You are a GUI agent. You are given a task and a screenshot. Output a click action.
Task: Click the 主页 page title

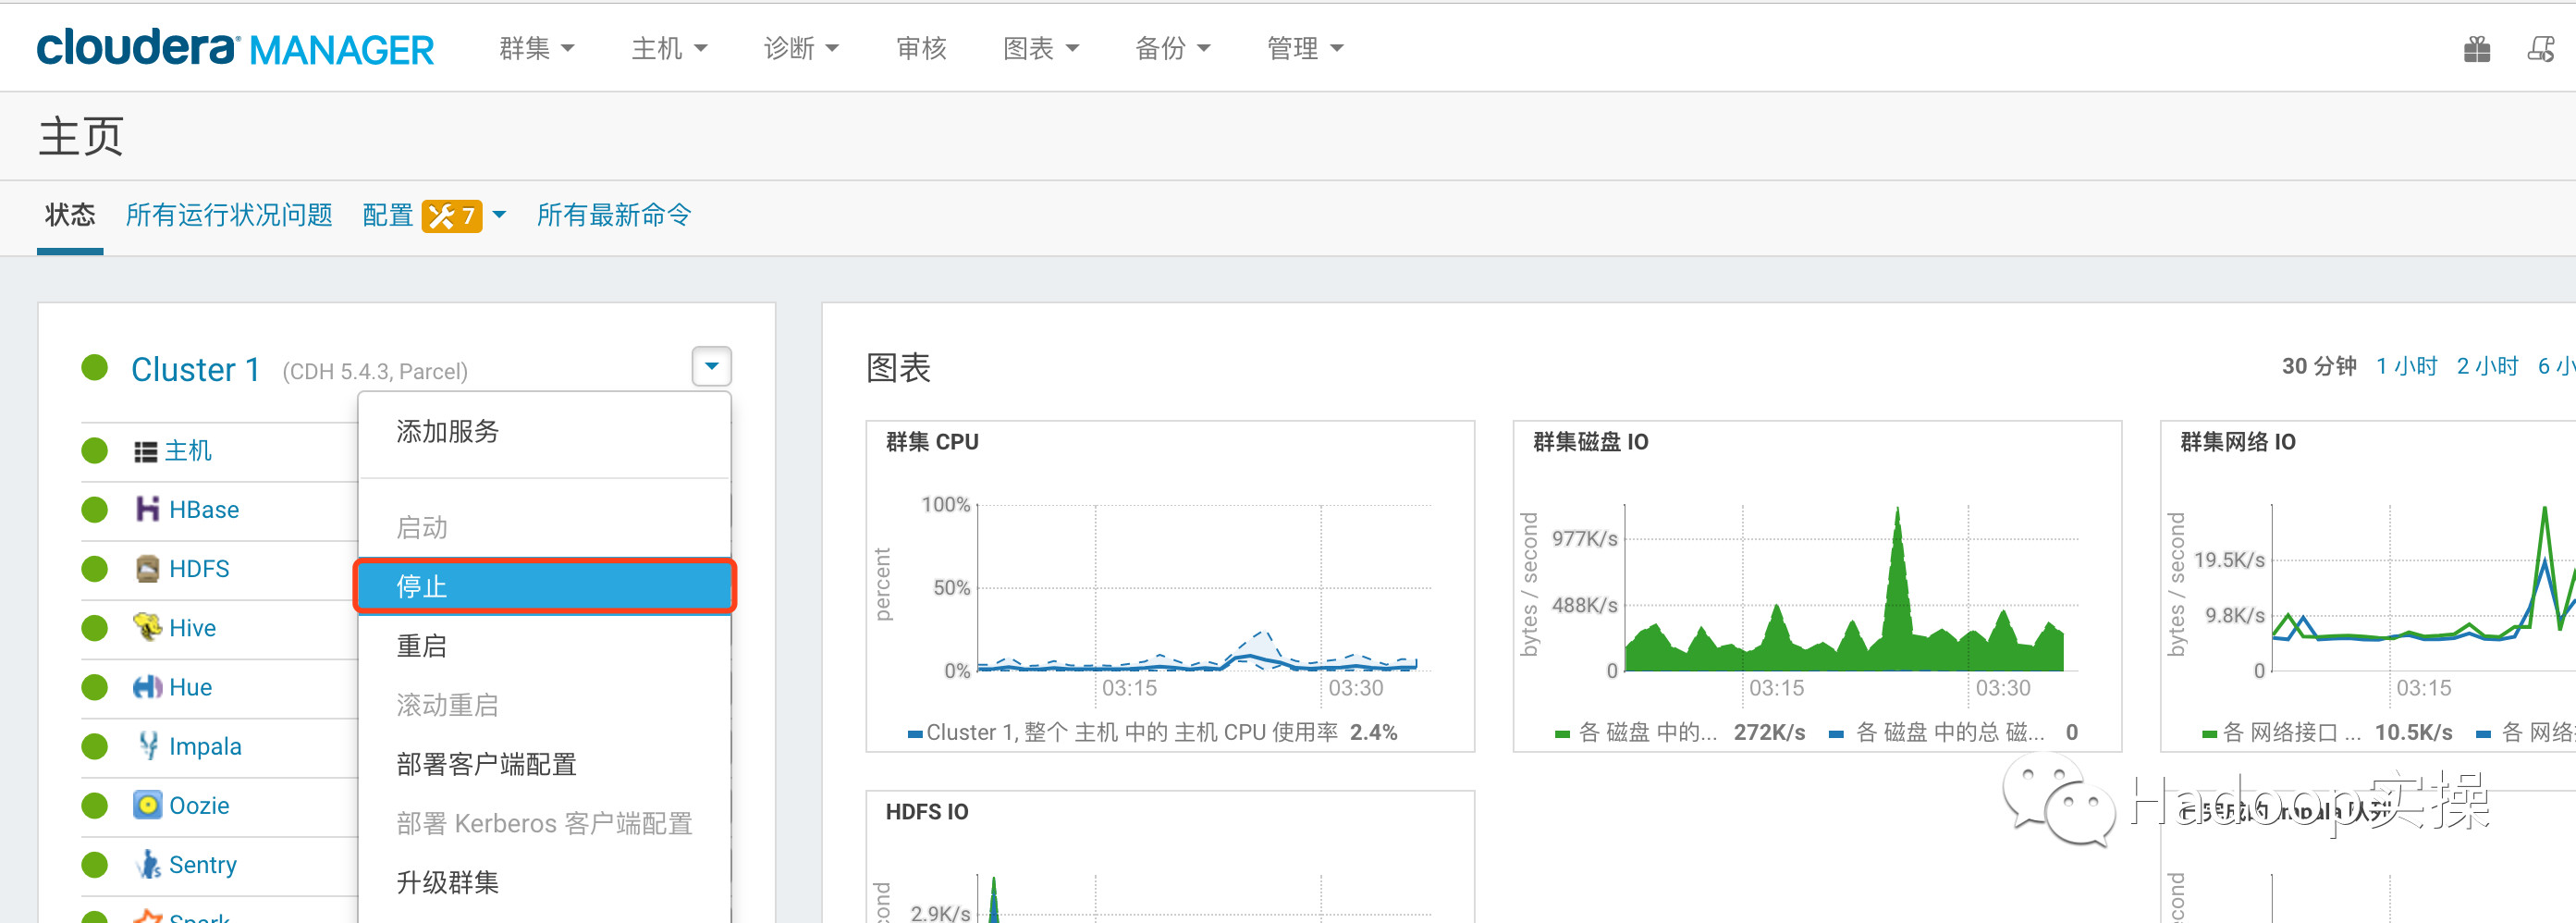click(x=81, y=136)
